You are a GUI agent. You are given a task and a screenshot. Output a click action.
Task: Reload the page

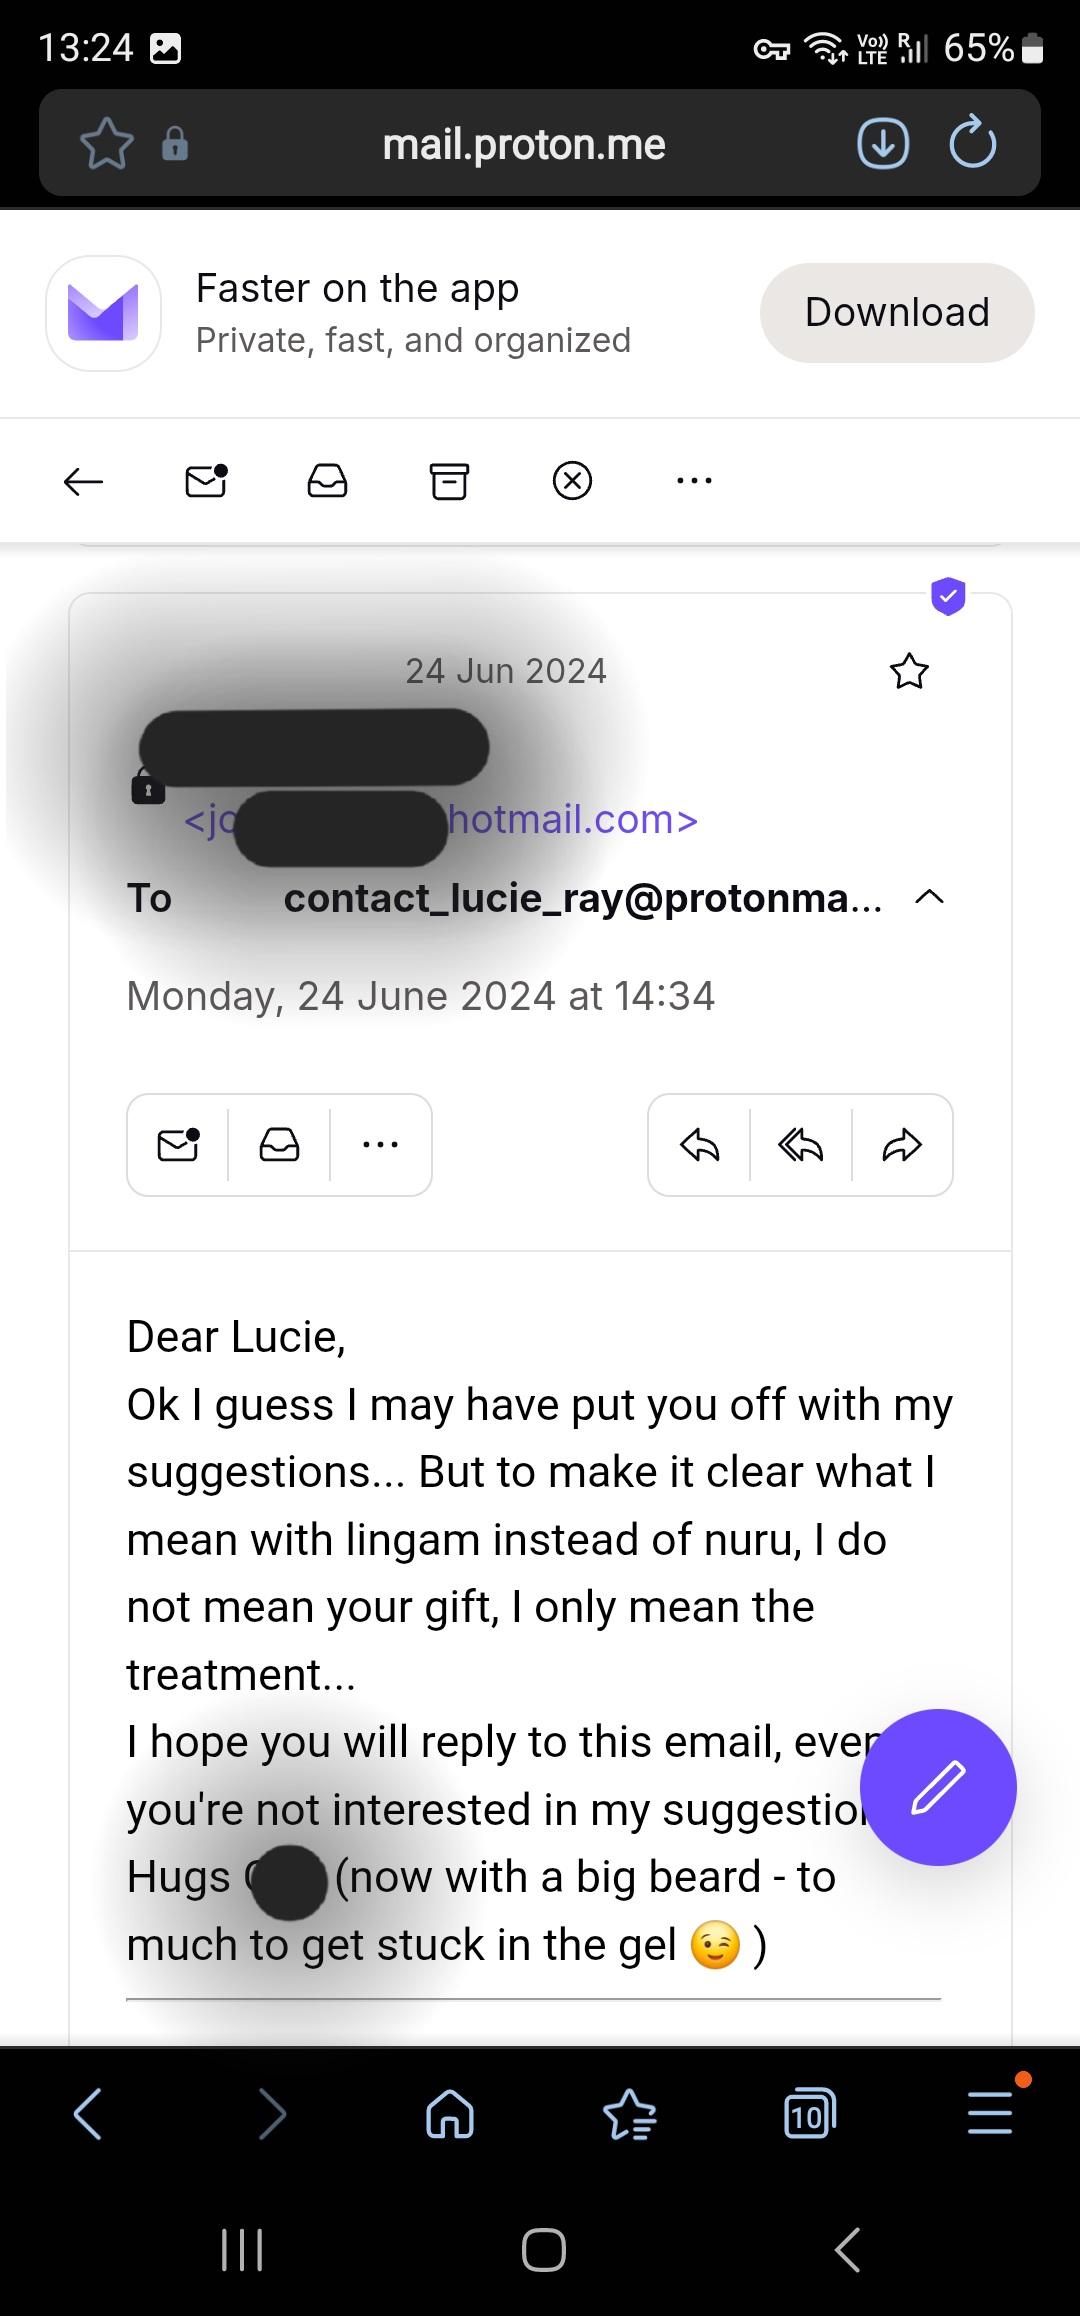coord(972,144)
